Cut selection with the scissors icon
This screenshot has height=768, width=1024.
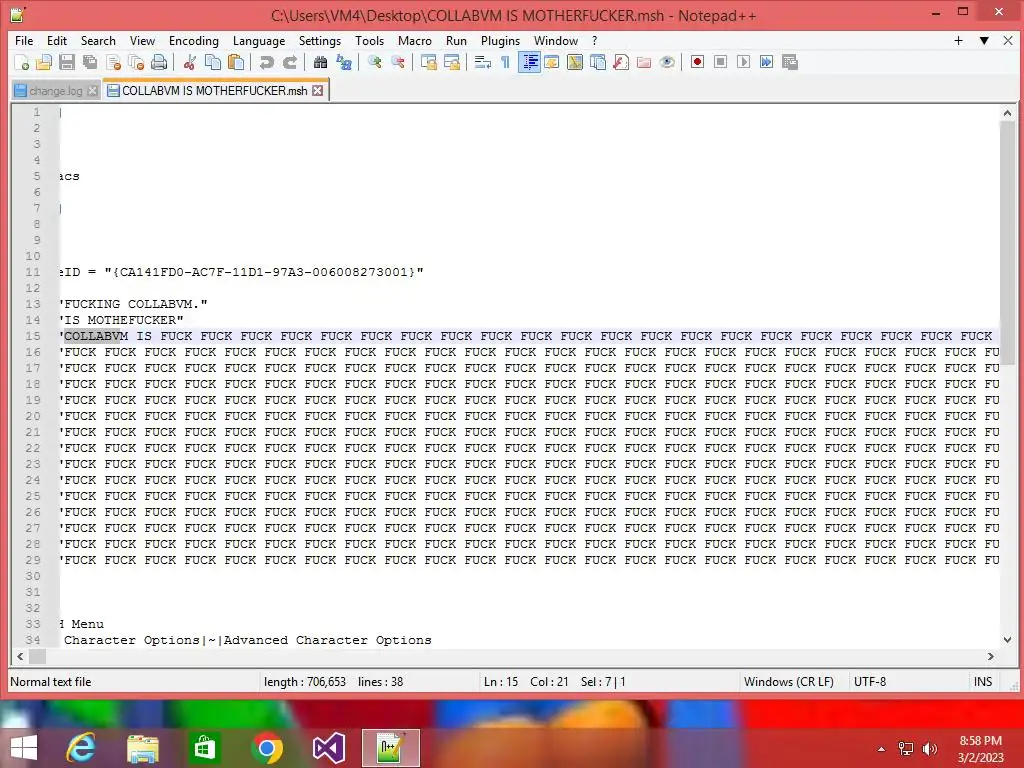point(189,62)
